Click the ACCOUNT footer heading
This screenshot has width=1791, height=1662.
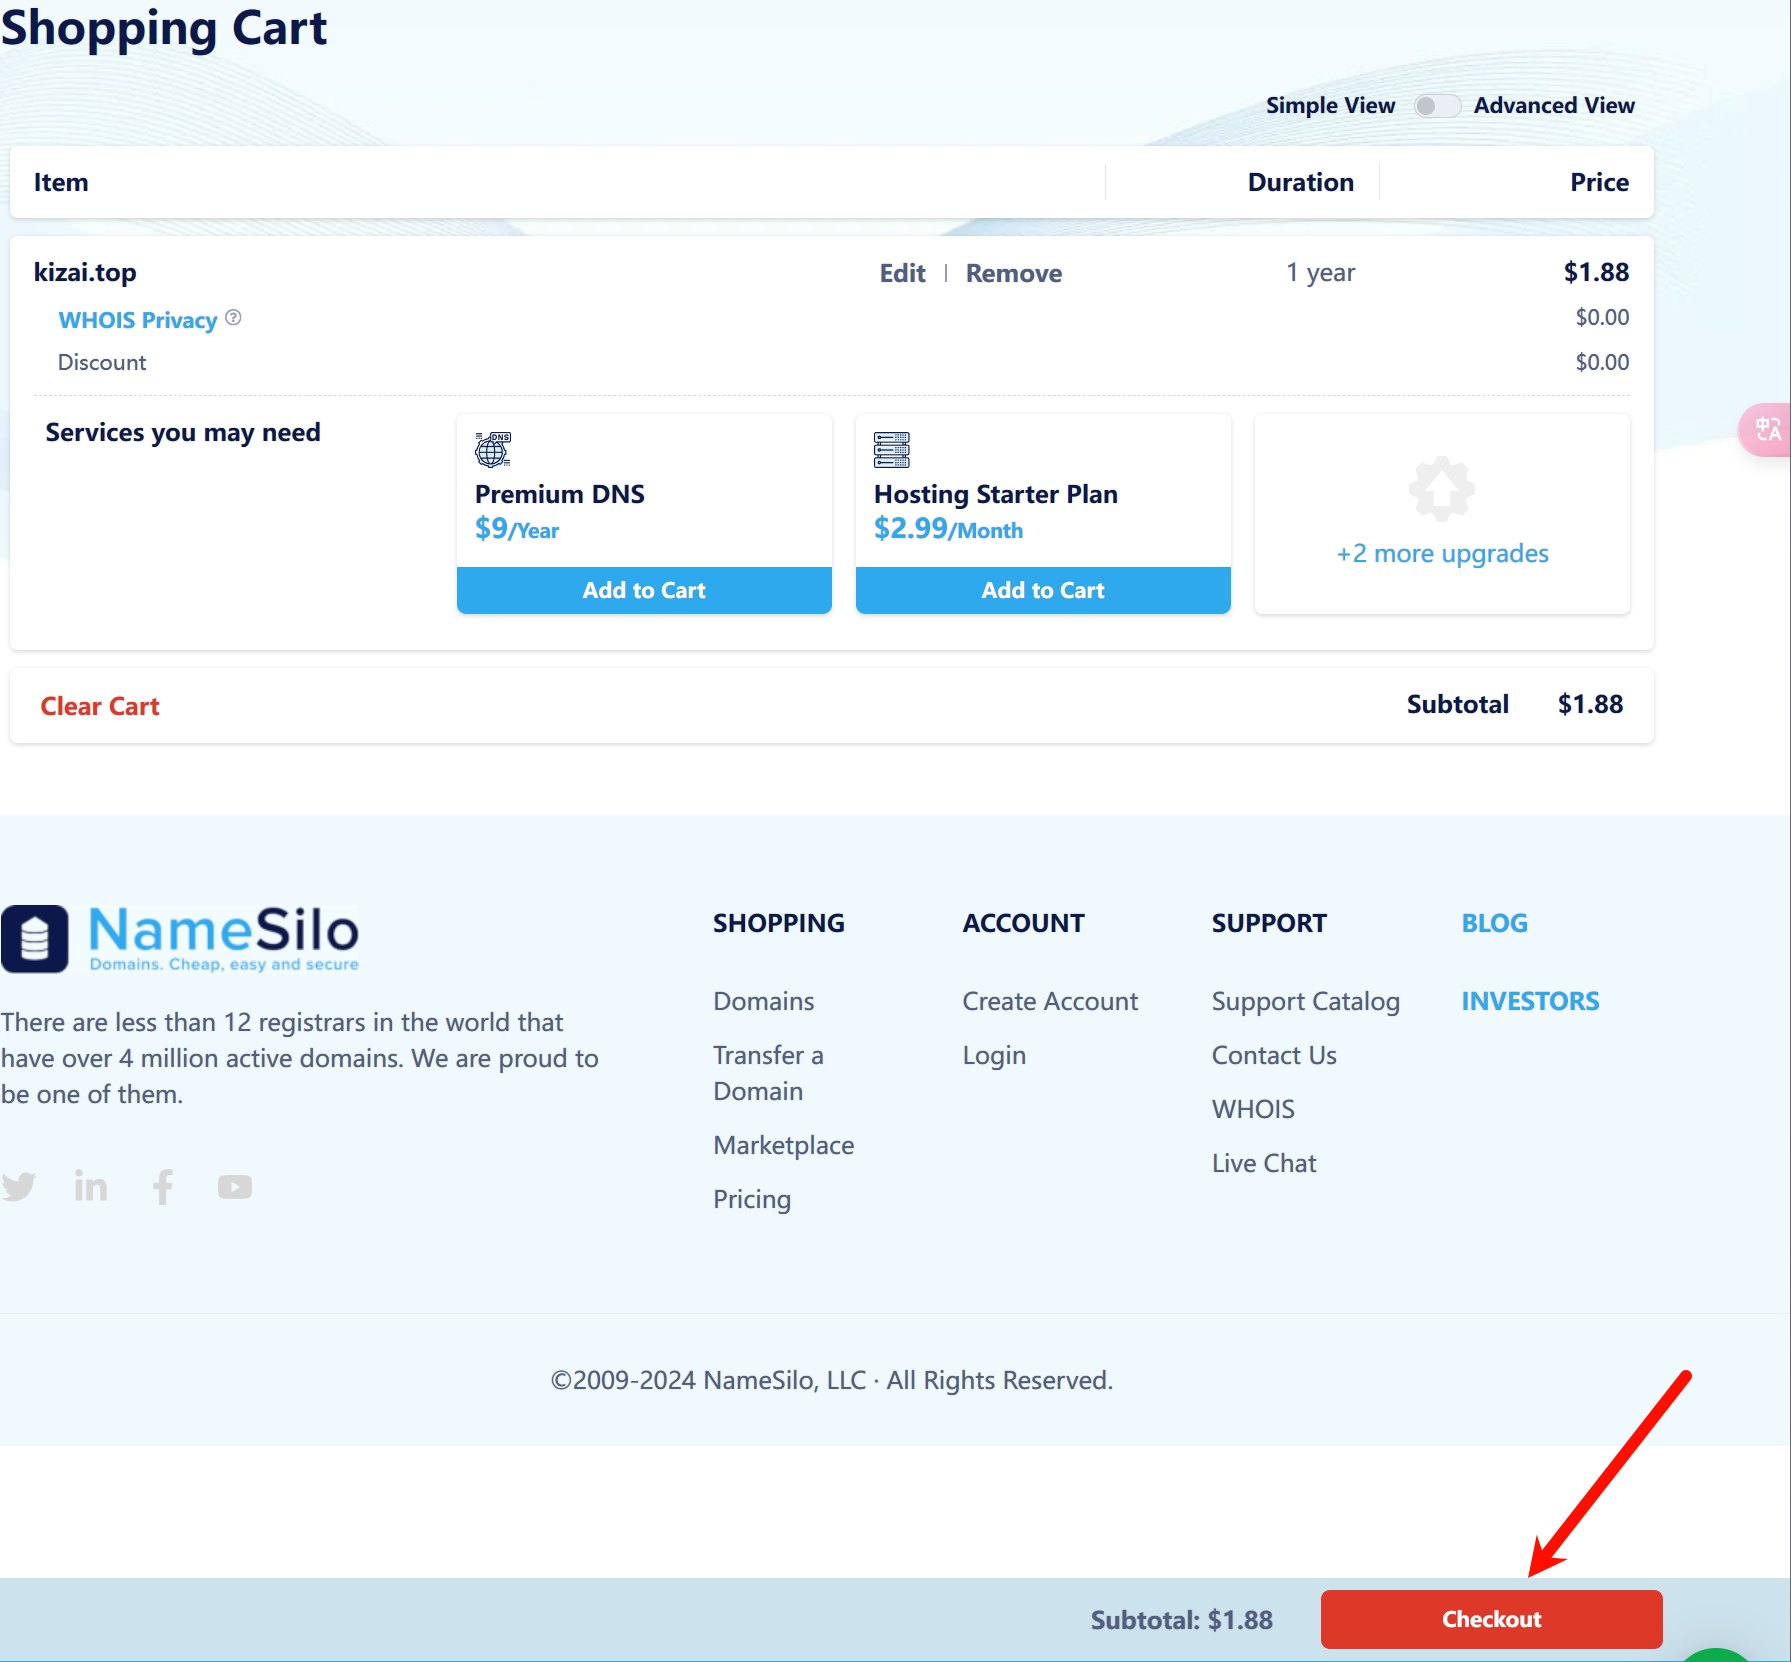tap(1023, 923)
